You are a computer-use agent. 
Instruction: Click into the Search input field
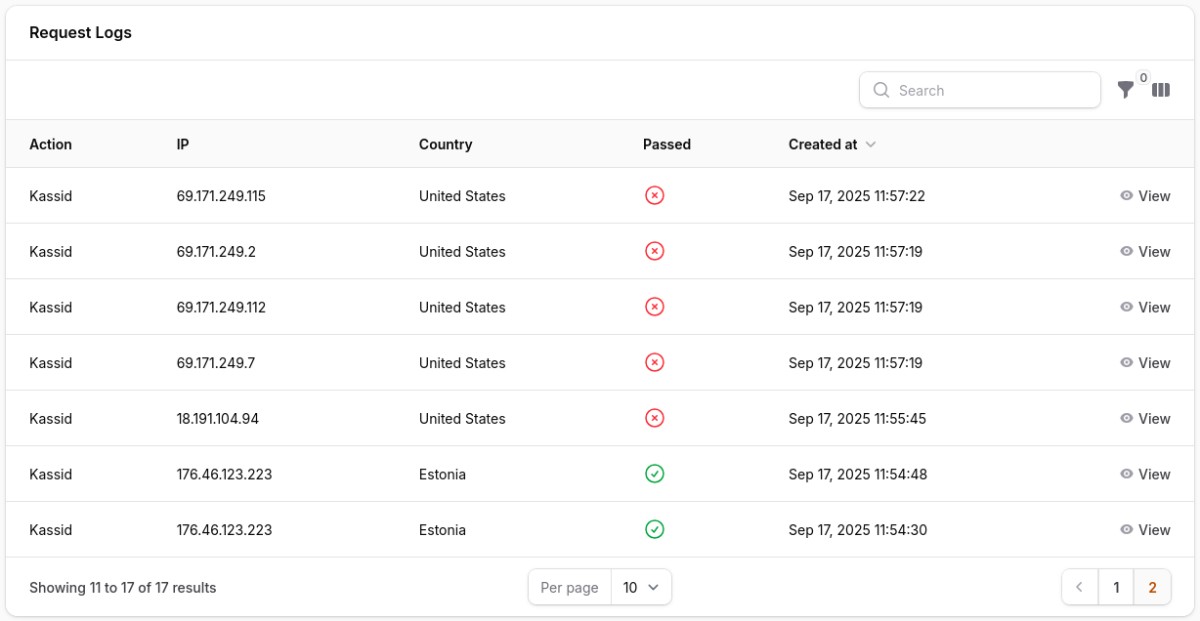pyautogui.click(x=990, y=90)
